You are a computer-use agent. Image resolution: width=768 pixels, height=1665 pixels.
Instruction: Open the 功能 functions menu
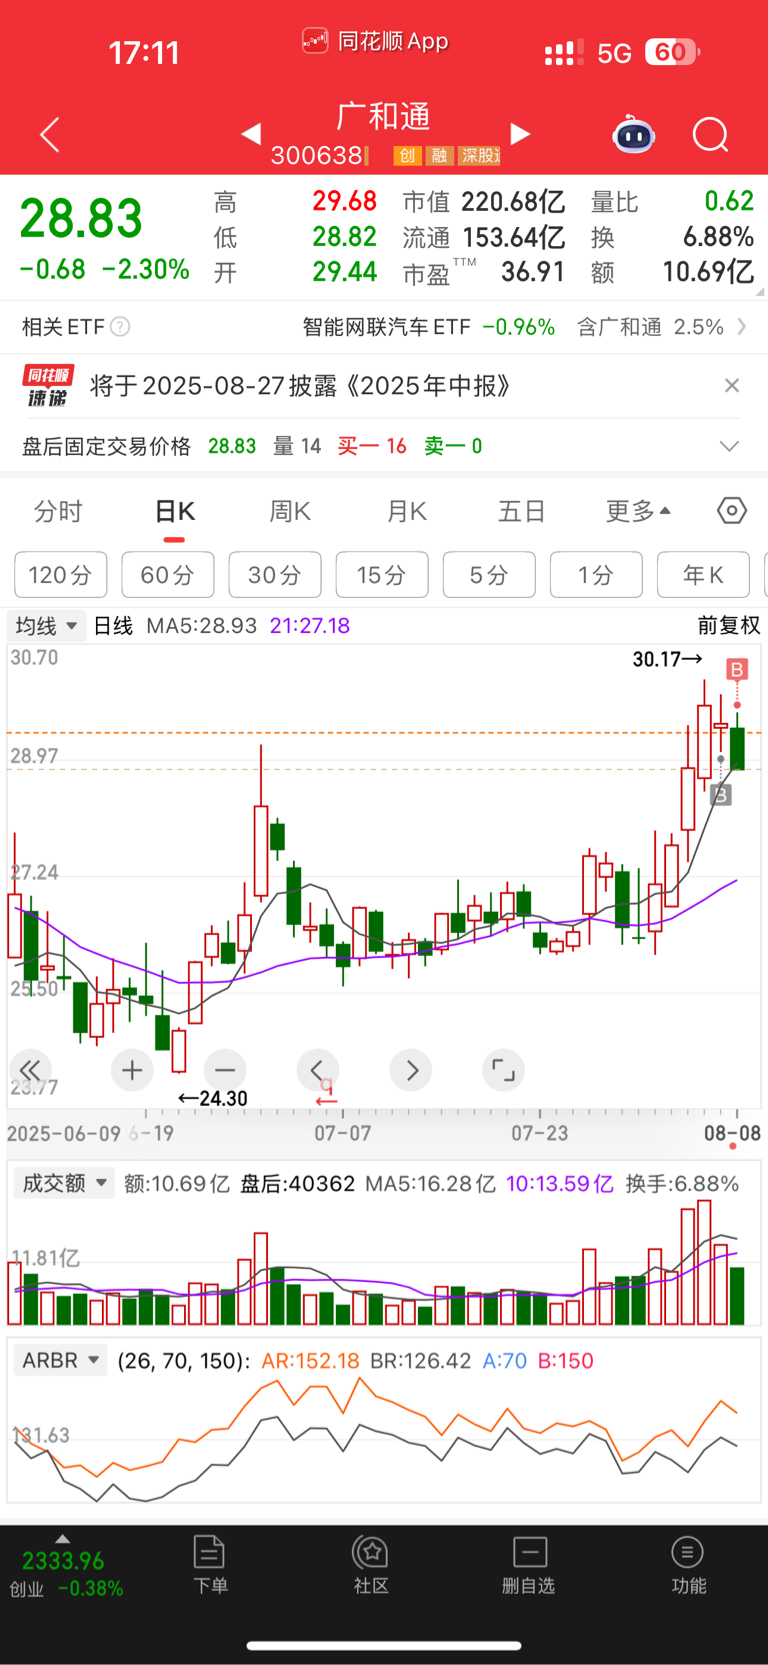(688, 1565)
